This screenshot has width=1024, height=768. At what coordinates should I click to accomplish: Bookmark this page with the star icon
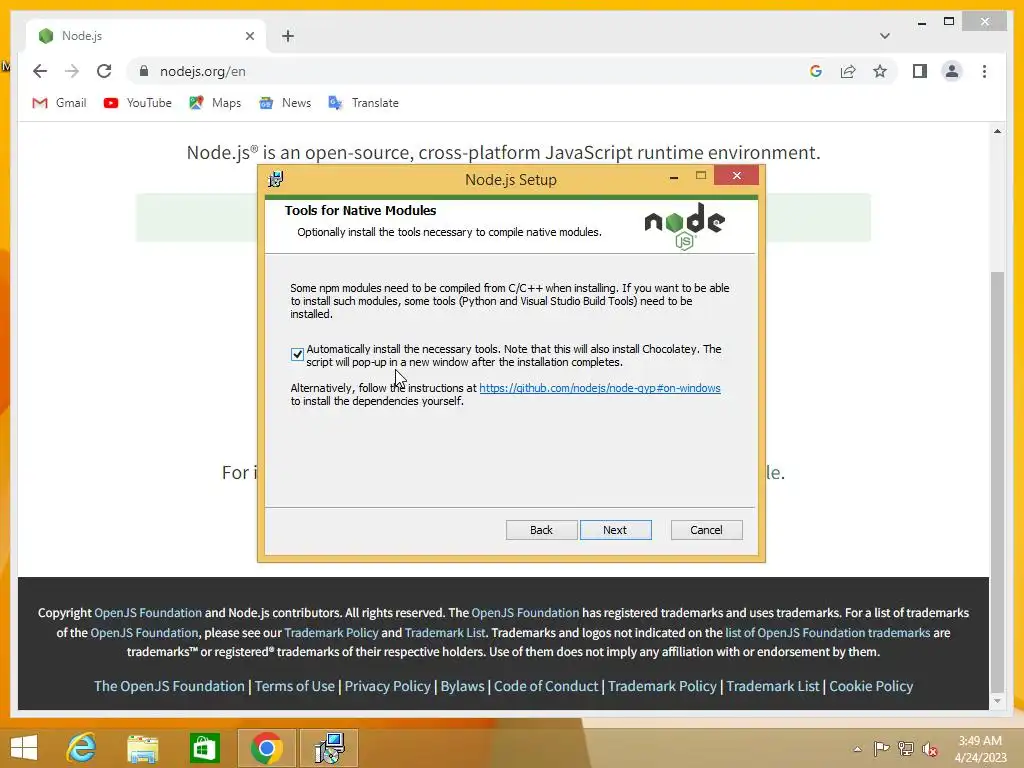click(x=880, y=71)
